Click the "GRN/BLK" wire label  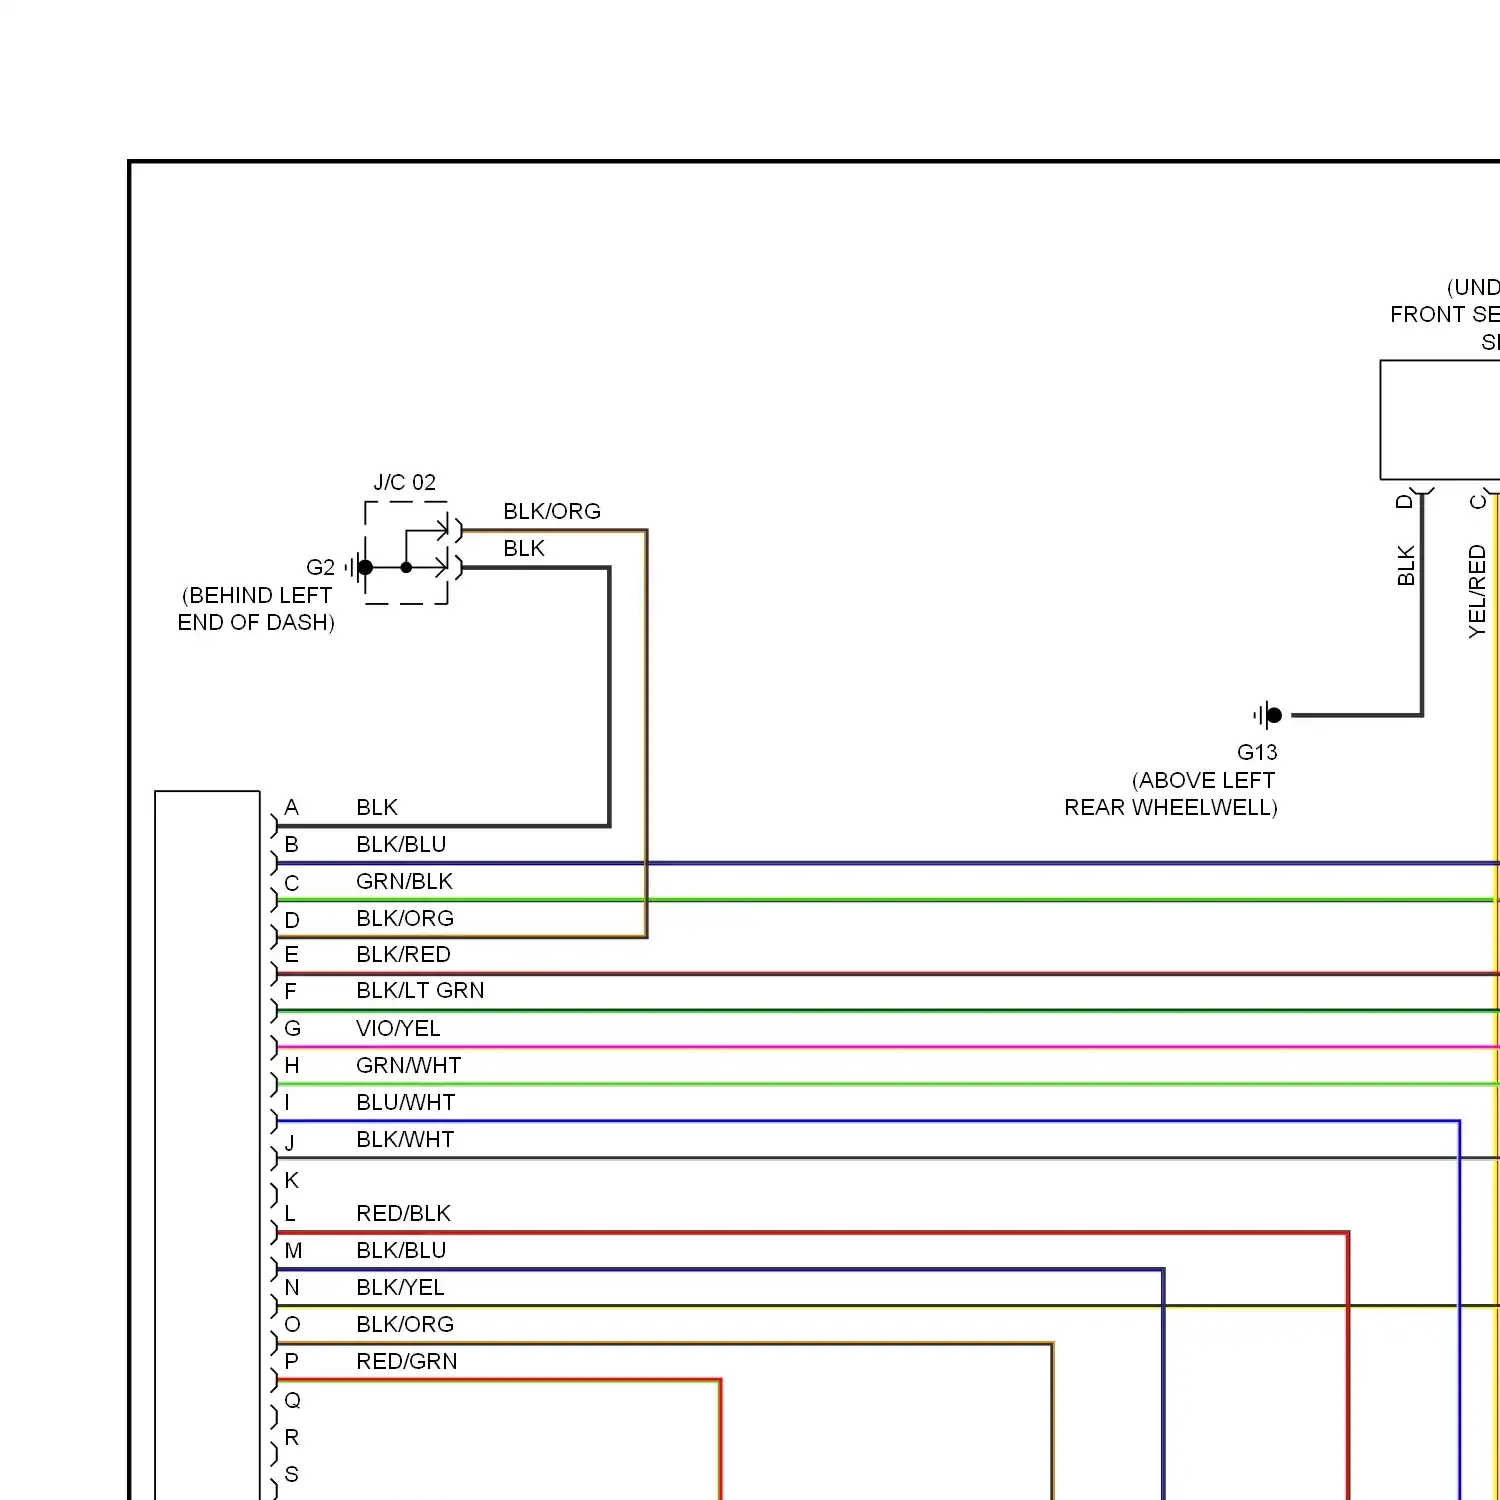pyautogui.click(x=404, y=881)
